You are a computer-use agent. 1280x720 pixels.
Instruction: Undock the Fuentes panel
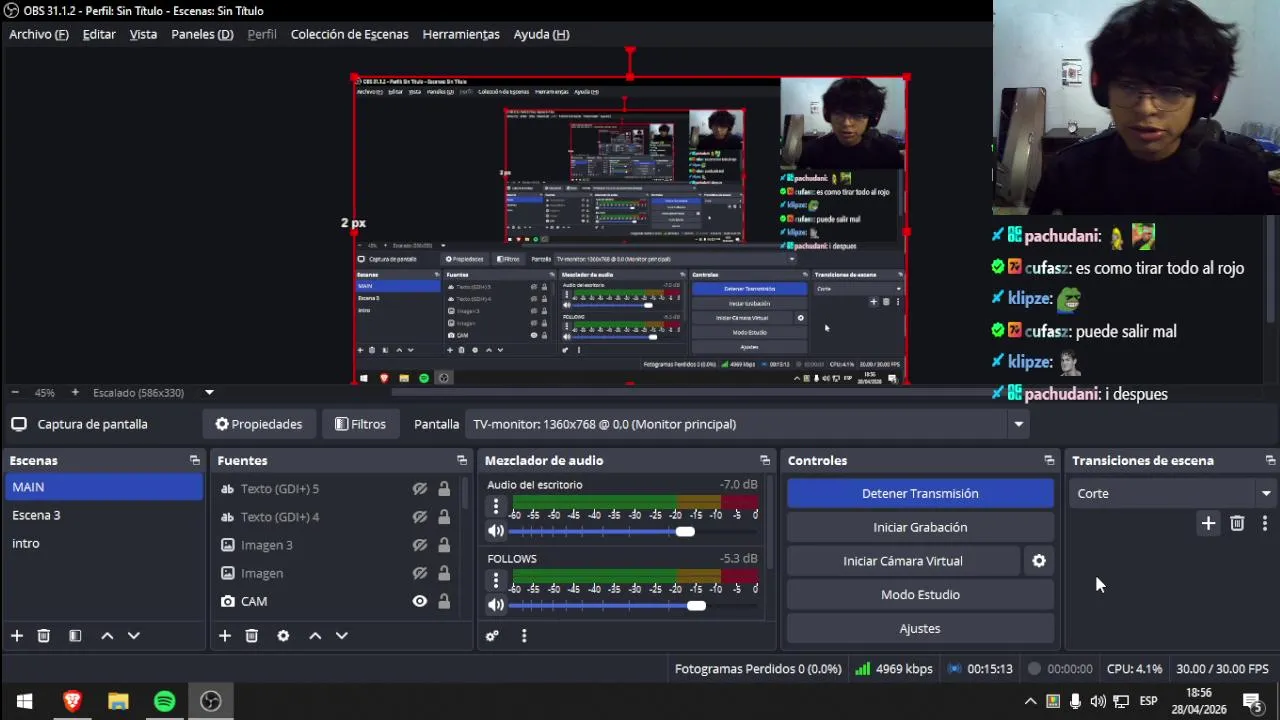point(462,461)
